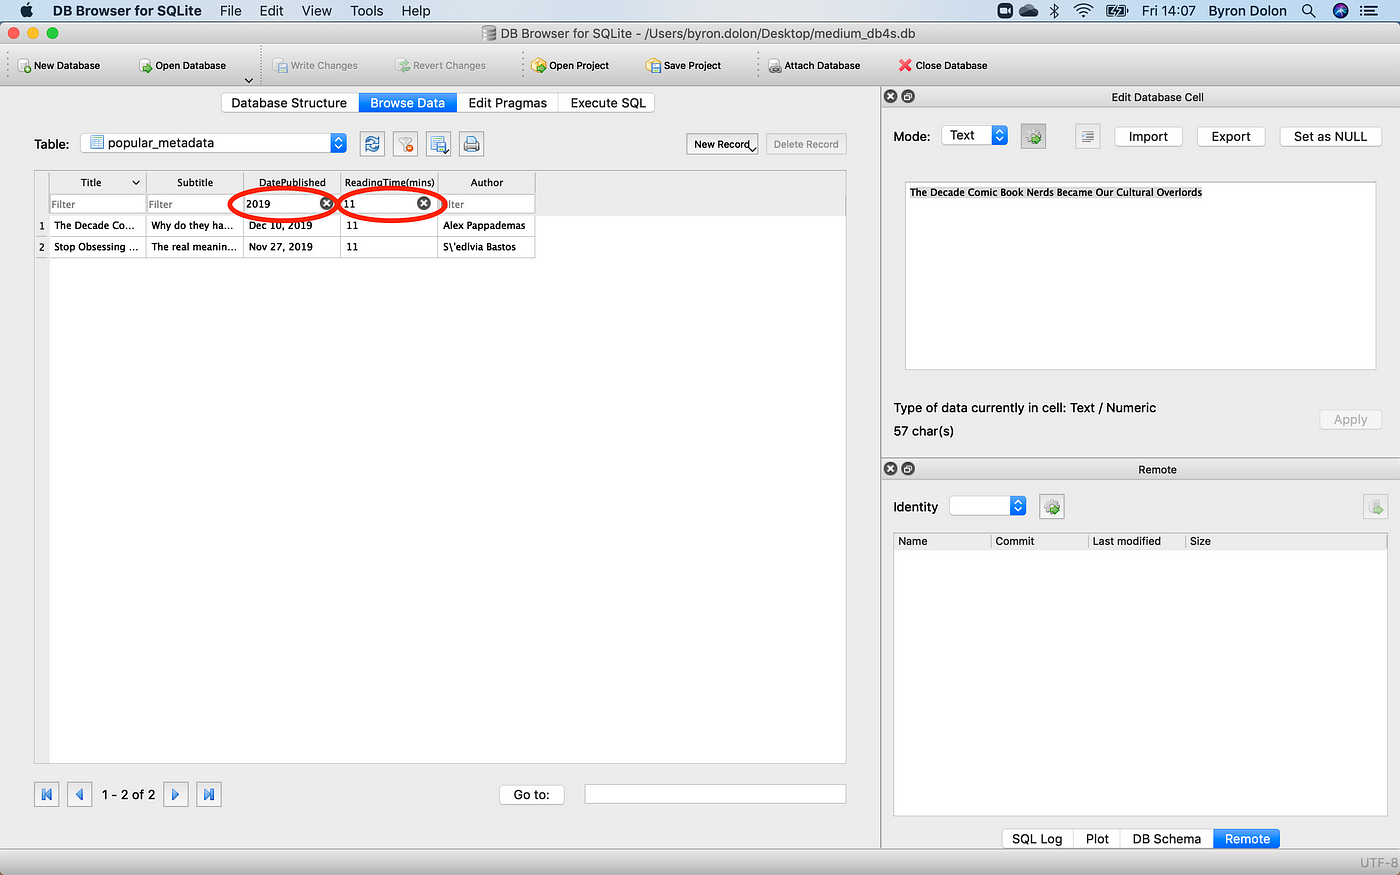Click the Wi-Fi icon in menu bar

(1083, 11)
